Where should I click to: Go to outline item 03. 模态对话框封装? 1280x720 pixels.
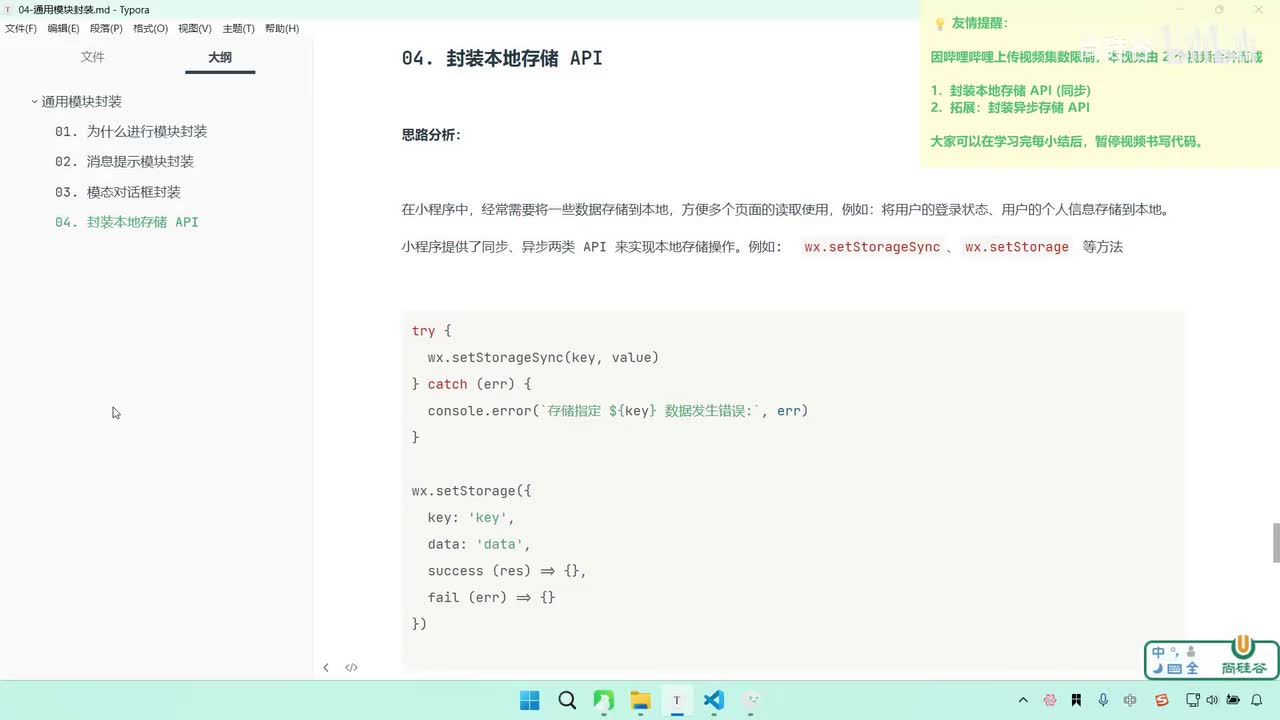(x=118, y=192)
